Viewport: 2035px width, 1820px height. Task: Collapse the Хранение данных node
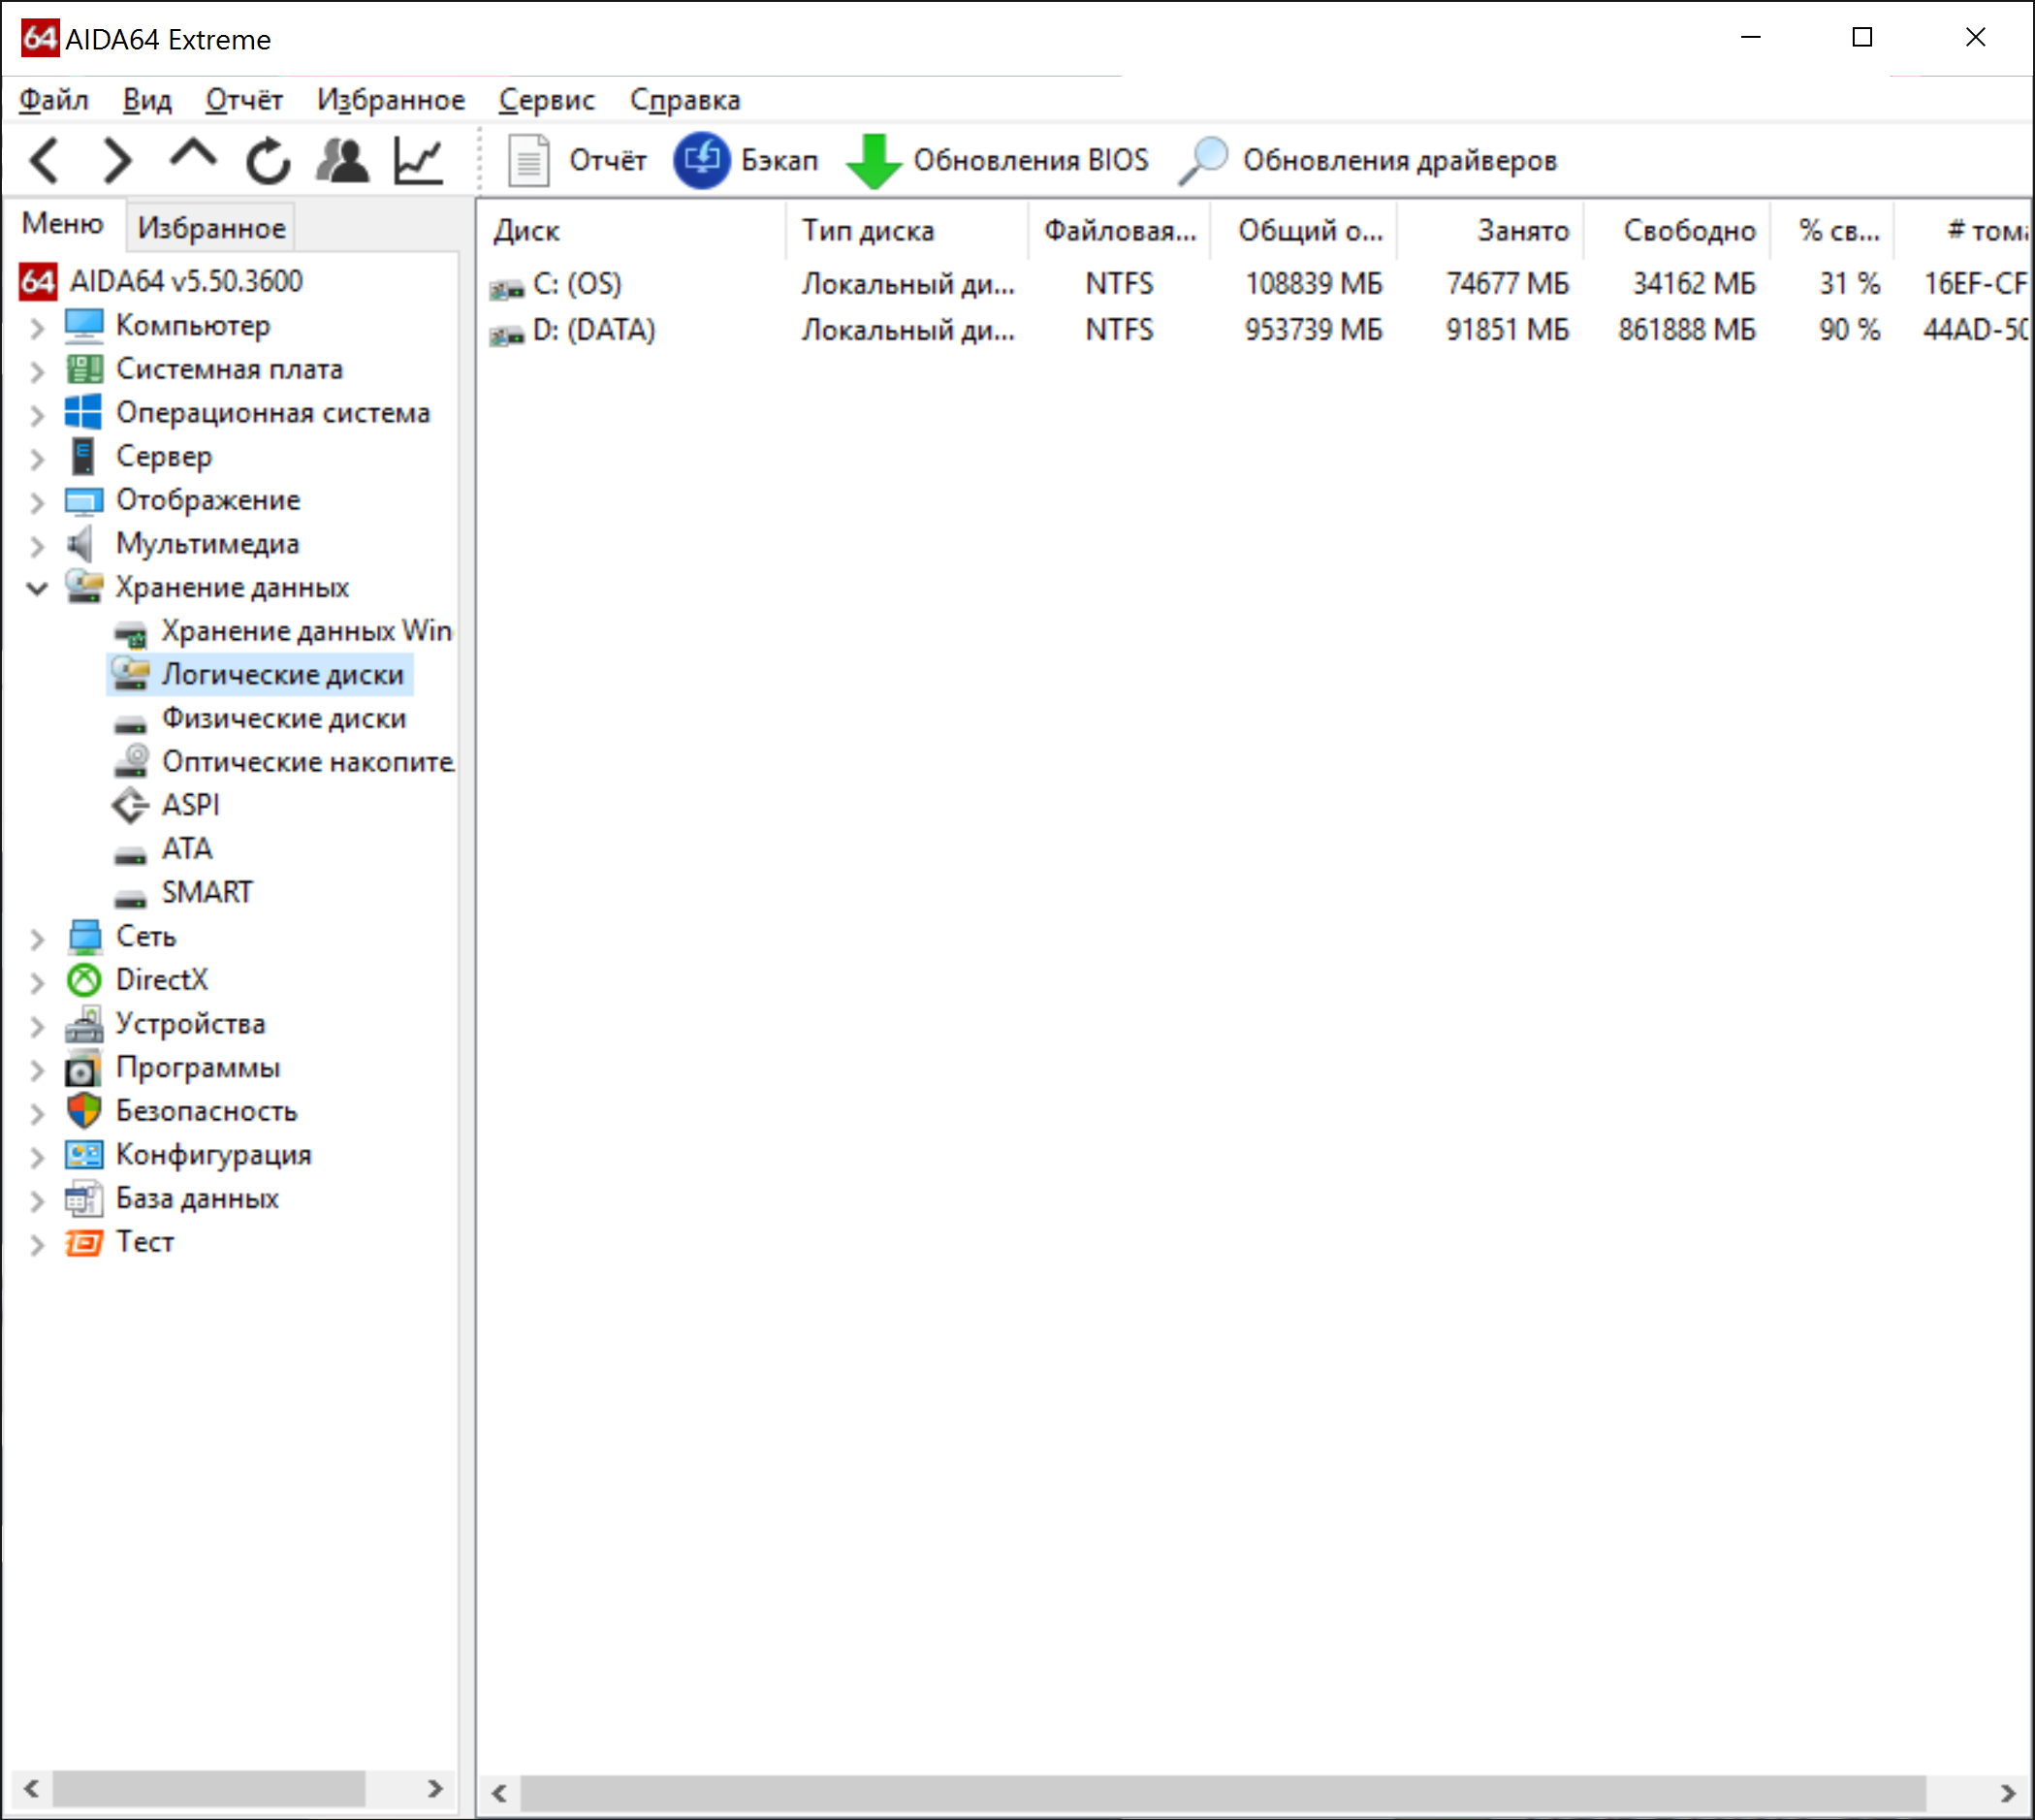[x=37, y=588]
